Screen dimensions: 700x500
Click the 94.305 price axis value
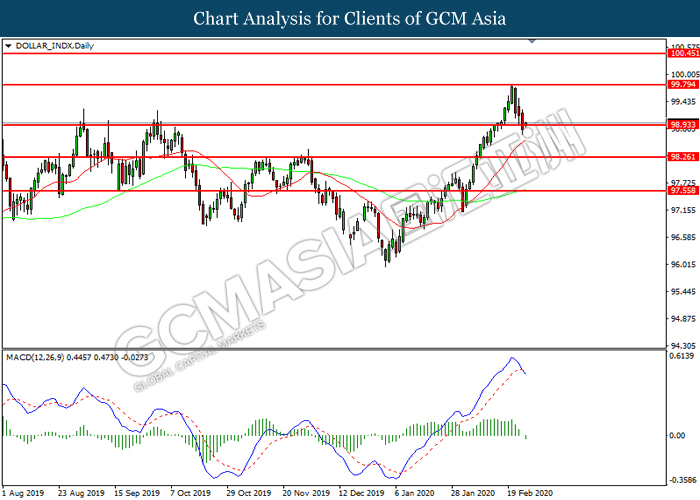[683, 346]
